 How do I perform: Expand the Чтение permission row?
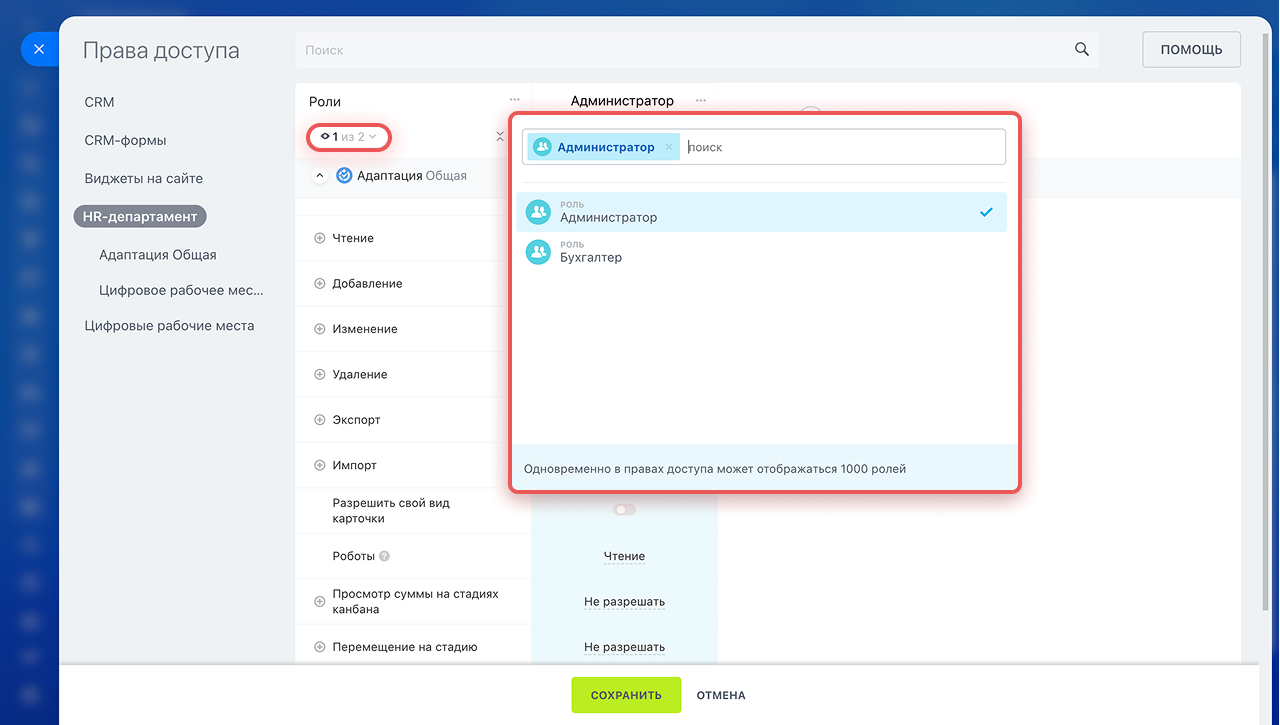[320, 239]
